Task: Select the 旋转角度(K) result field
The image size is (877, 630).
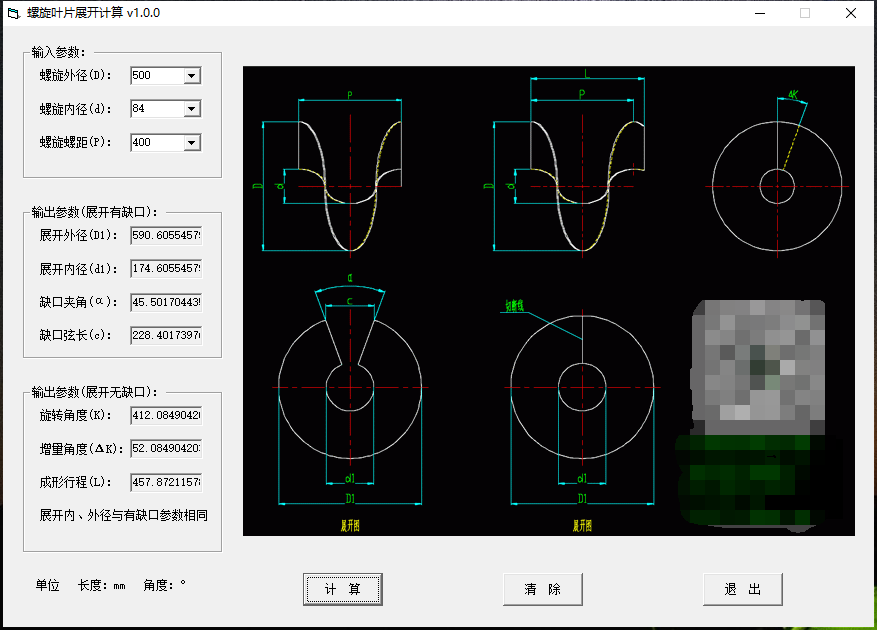Action: point(166,415)
